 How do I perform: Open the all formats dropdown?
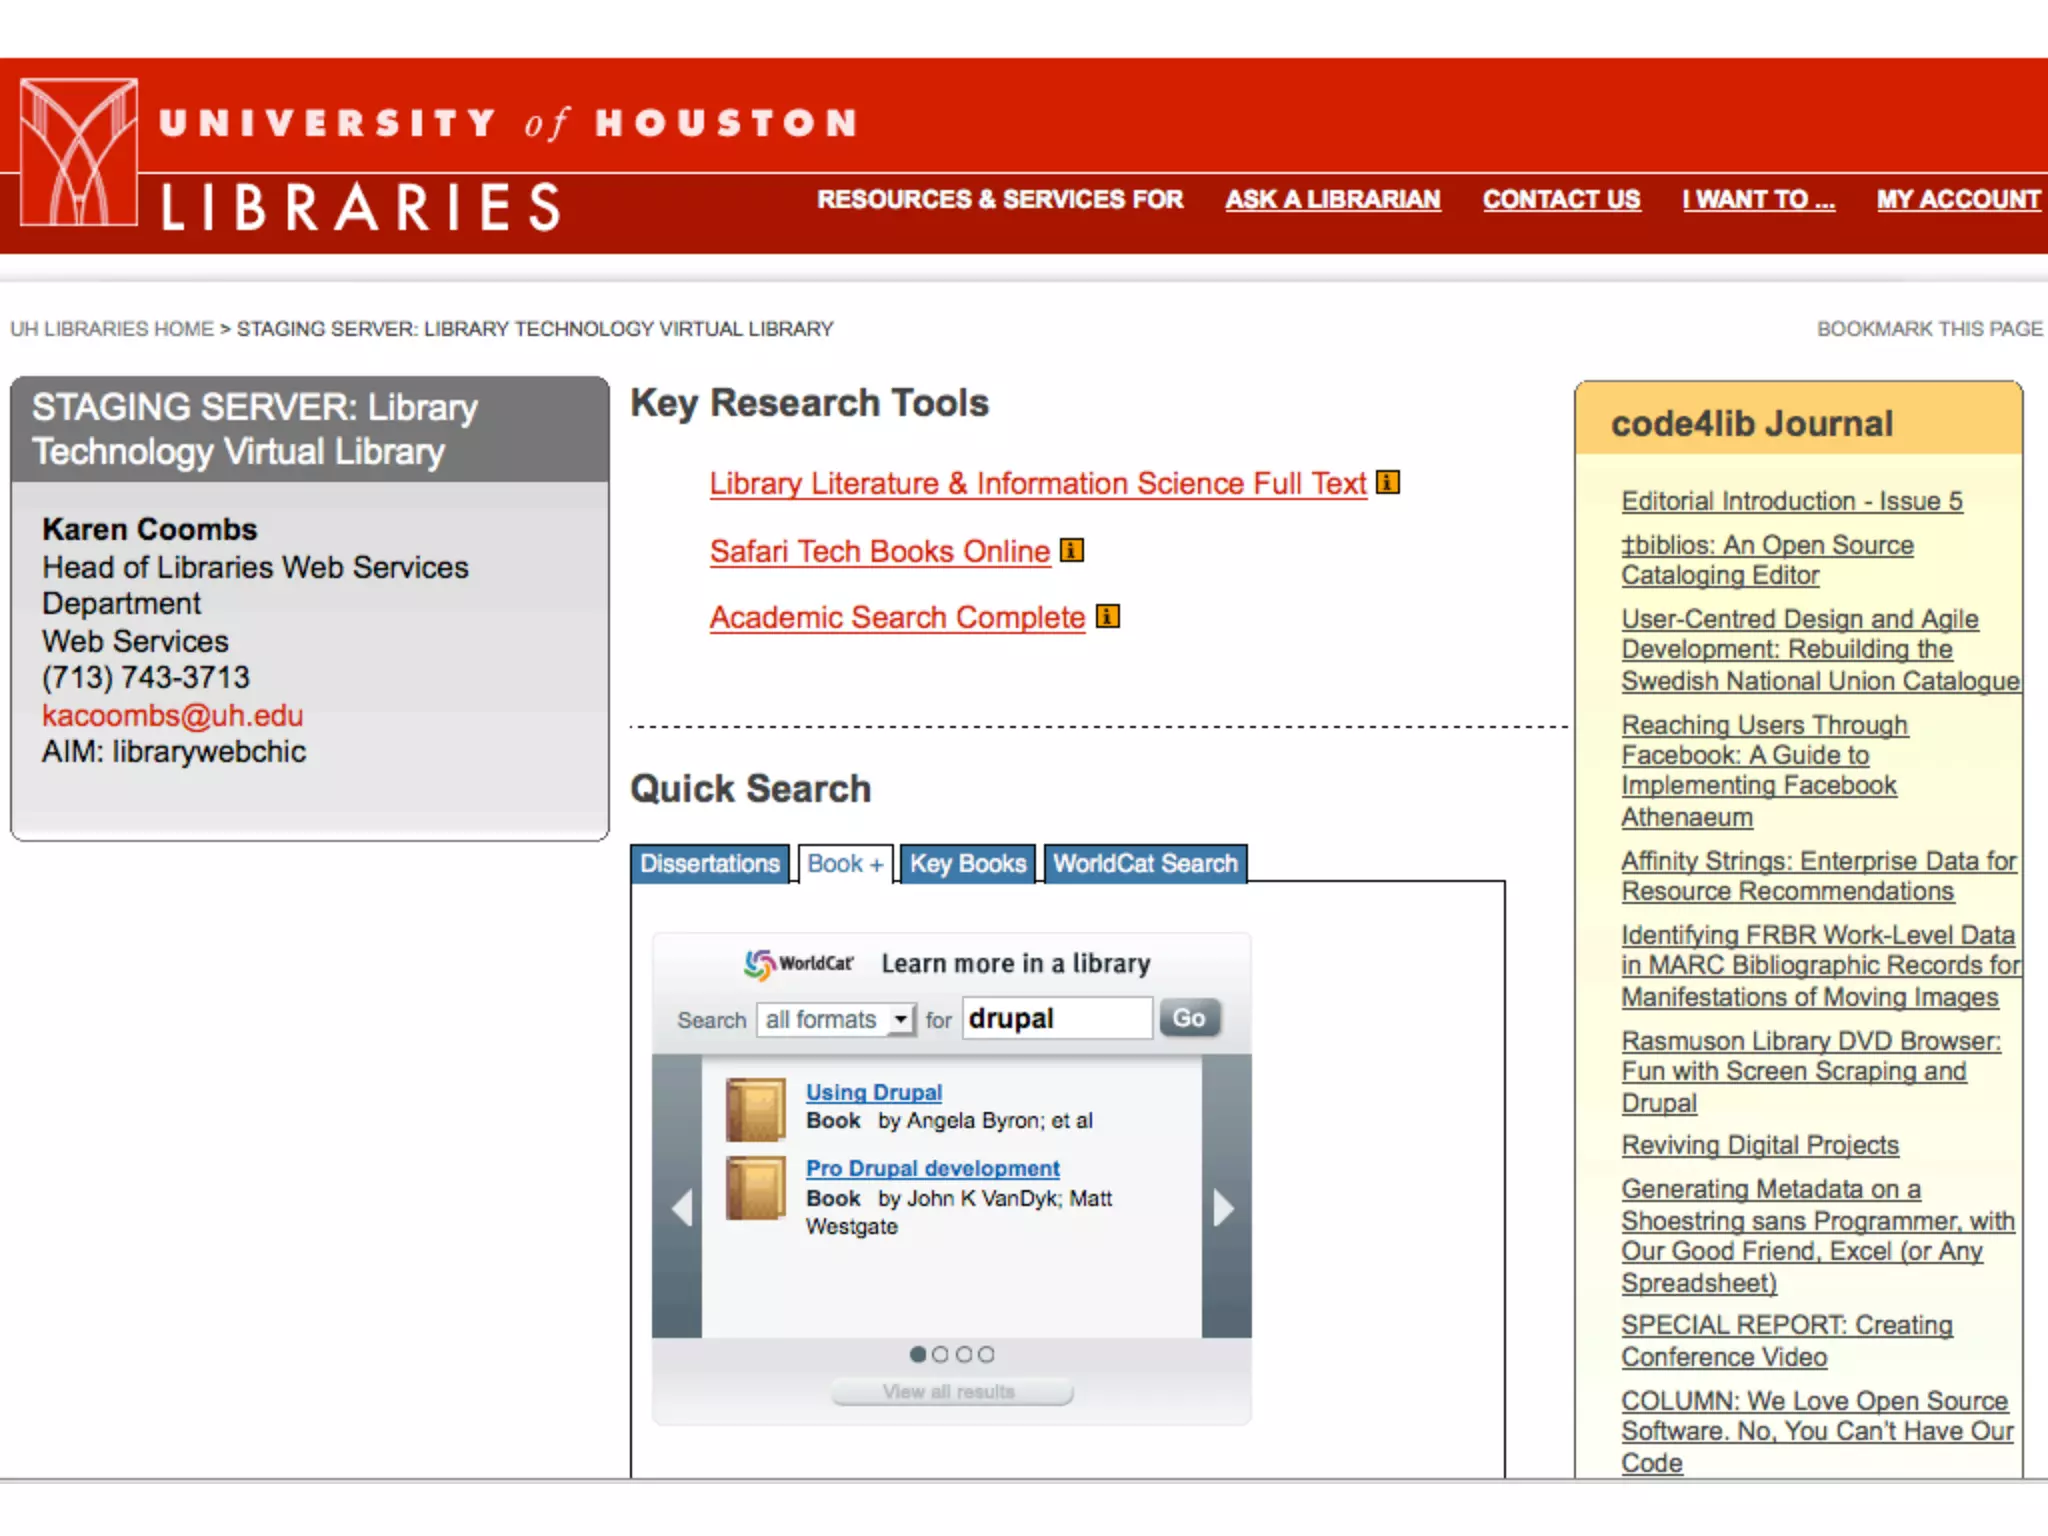coord(836,1019)
